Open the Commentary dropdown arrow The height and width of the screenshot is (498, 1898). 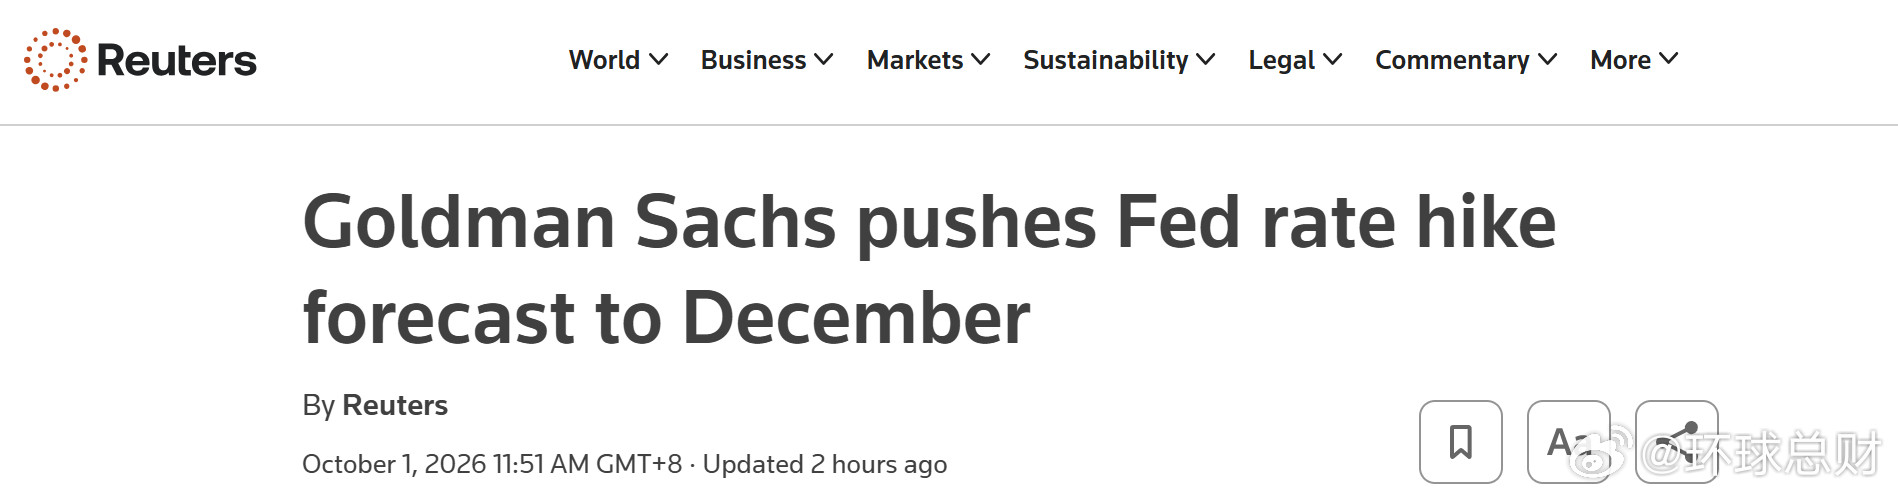click(x=1547, y=60)
